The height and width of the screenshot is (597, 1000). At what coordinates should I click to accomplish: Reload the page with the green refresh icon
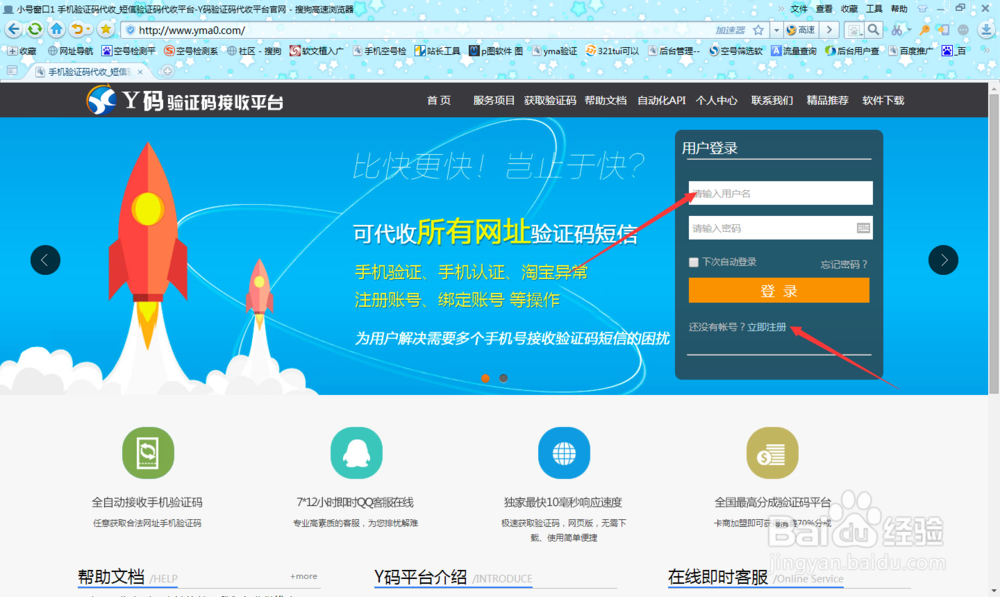35,29
